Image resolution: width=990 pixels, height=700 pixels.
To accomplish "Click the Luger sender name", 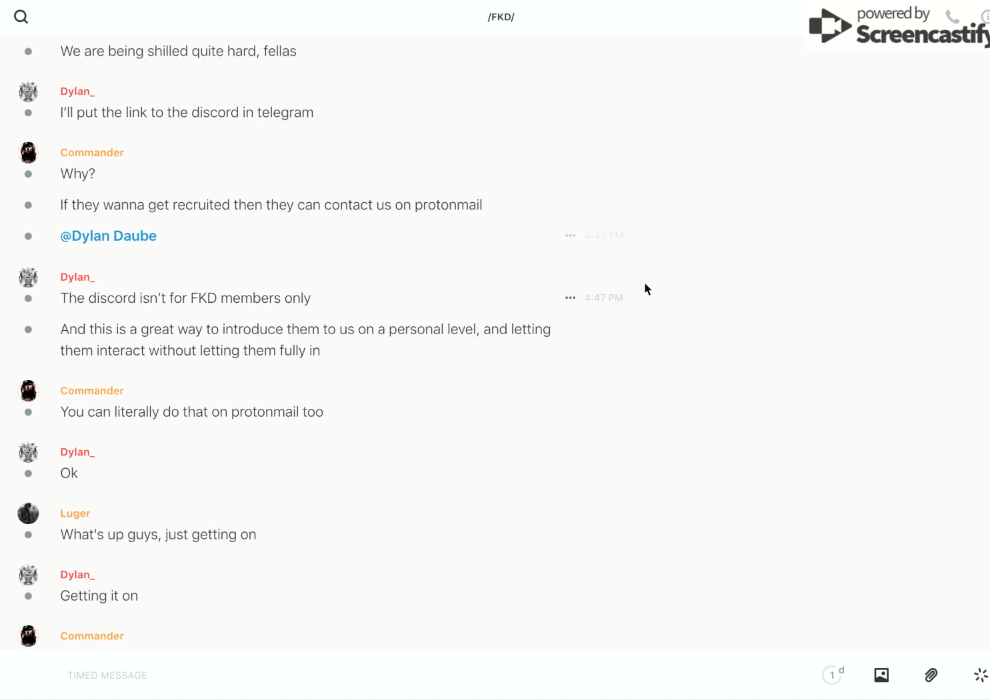I will point(75,514).
